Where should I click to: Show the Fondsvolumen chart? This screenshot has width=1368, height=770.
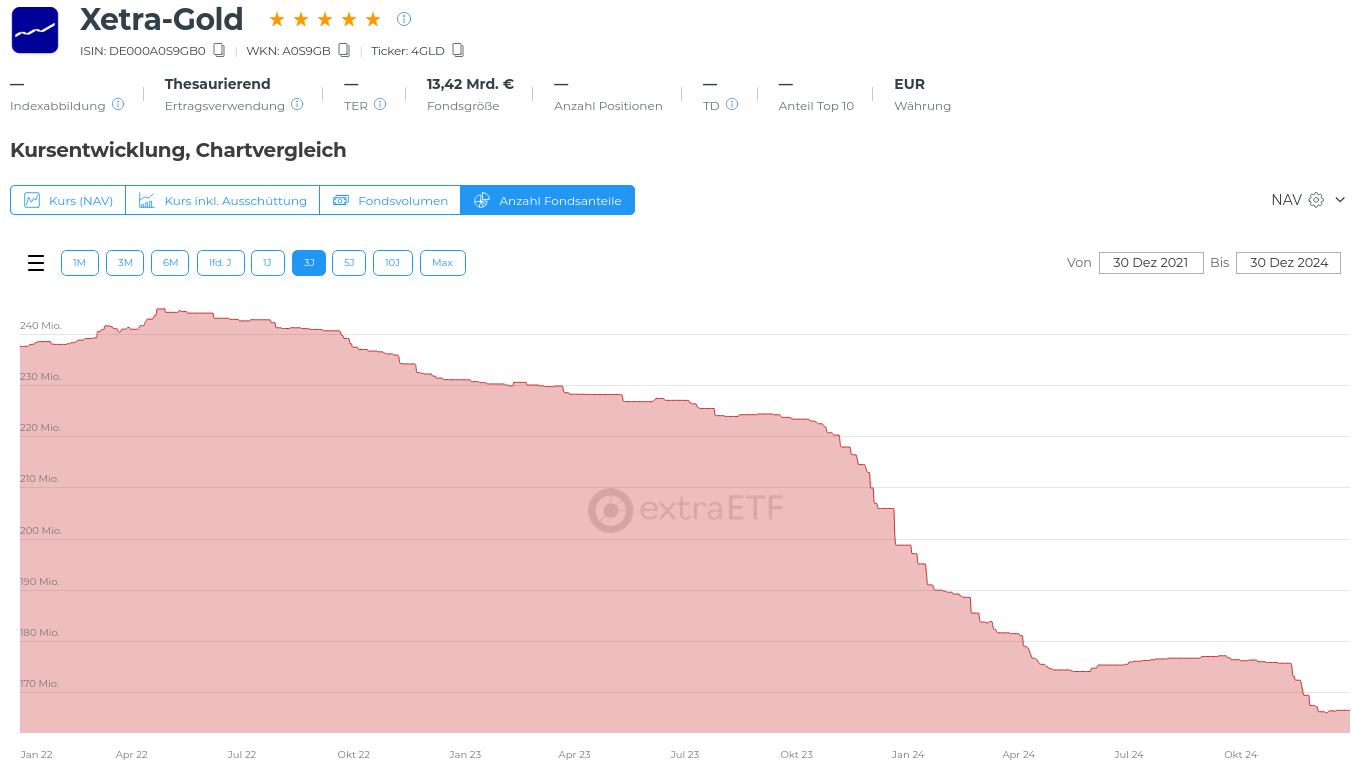point(390,200)
